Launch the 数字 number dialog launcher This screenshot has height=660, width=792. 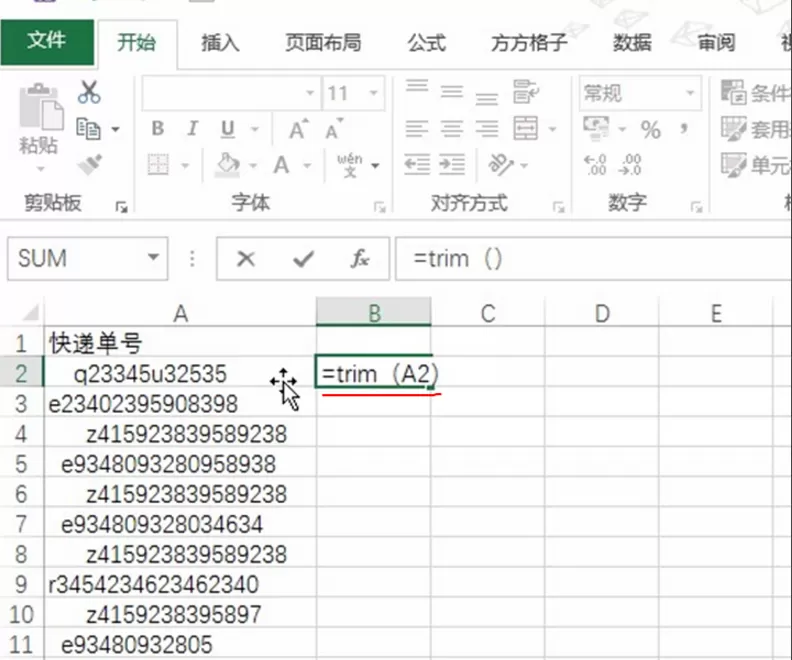click(697, 206)
